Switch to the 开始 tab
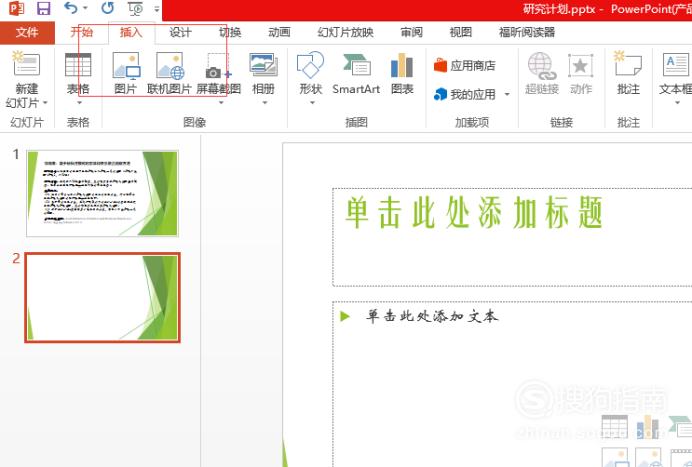 point(82,32)
